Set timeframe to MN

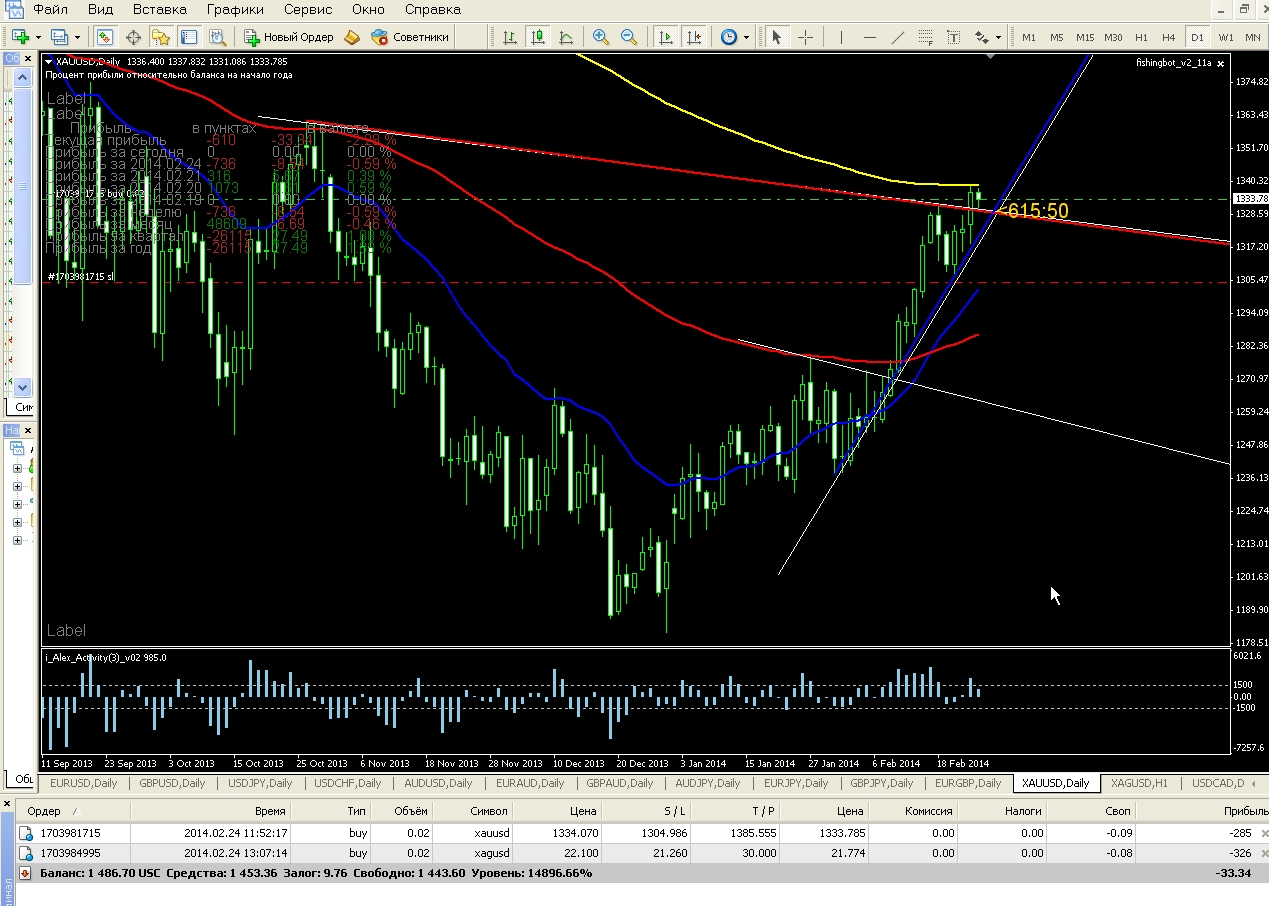(x=1252, y=37)
